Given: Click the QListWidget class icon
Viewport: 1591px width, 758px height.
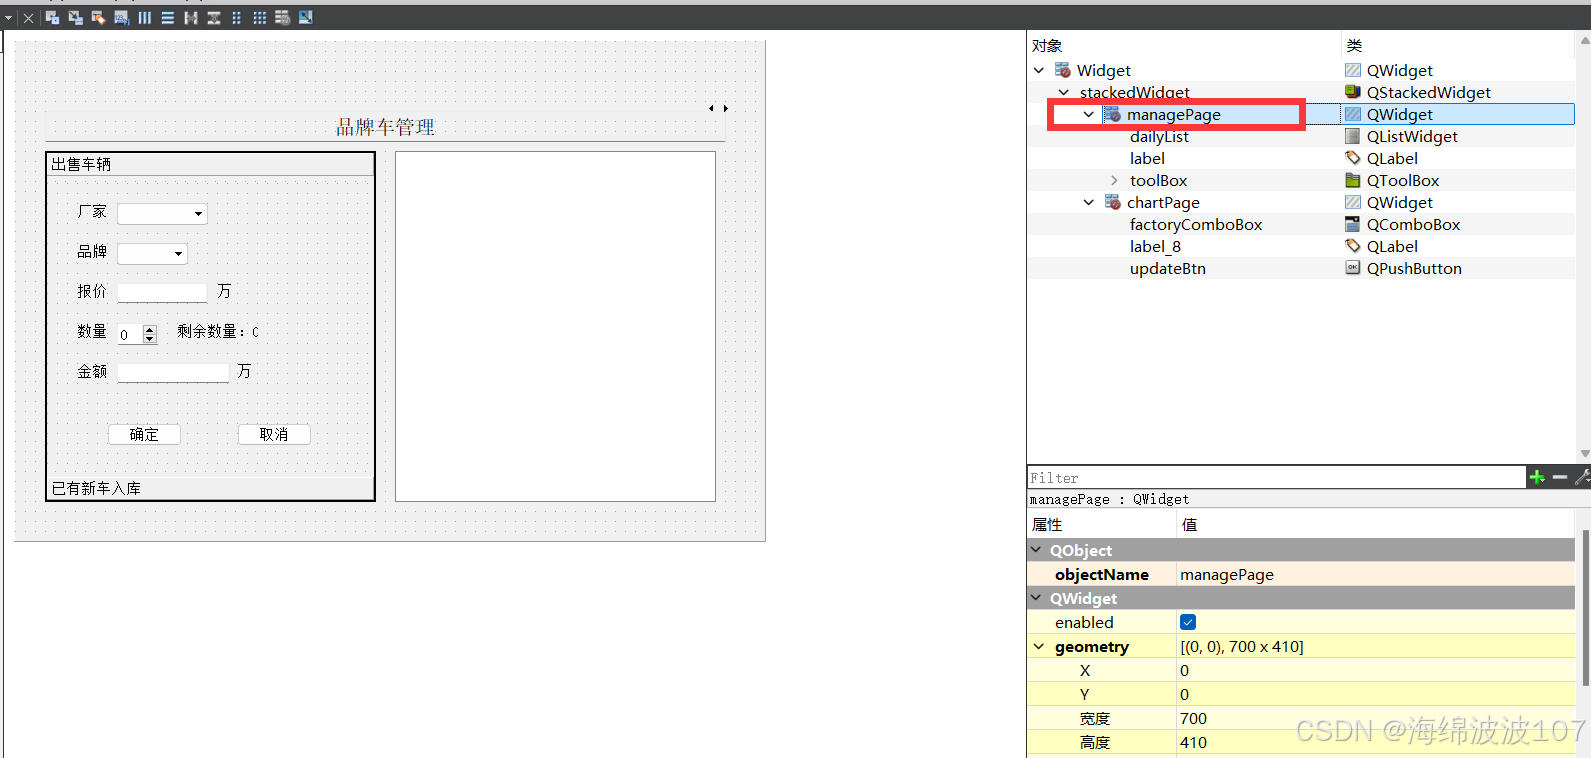Looking at the screenshot, I should (x=1353, y=136).
